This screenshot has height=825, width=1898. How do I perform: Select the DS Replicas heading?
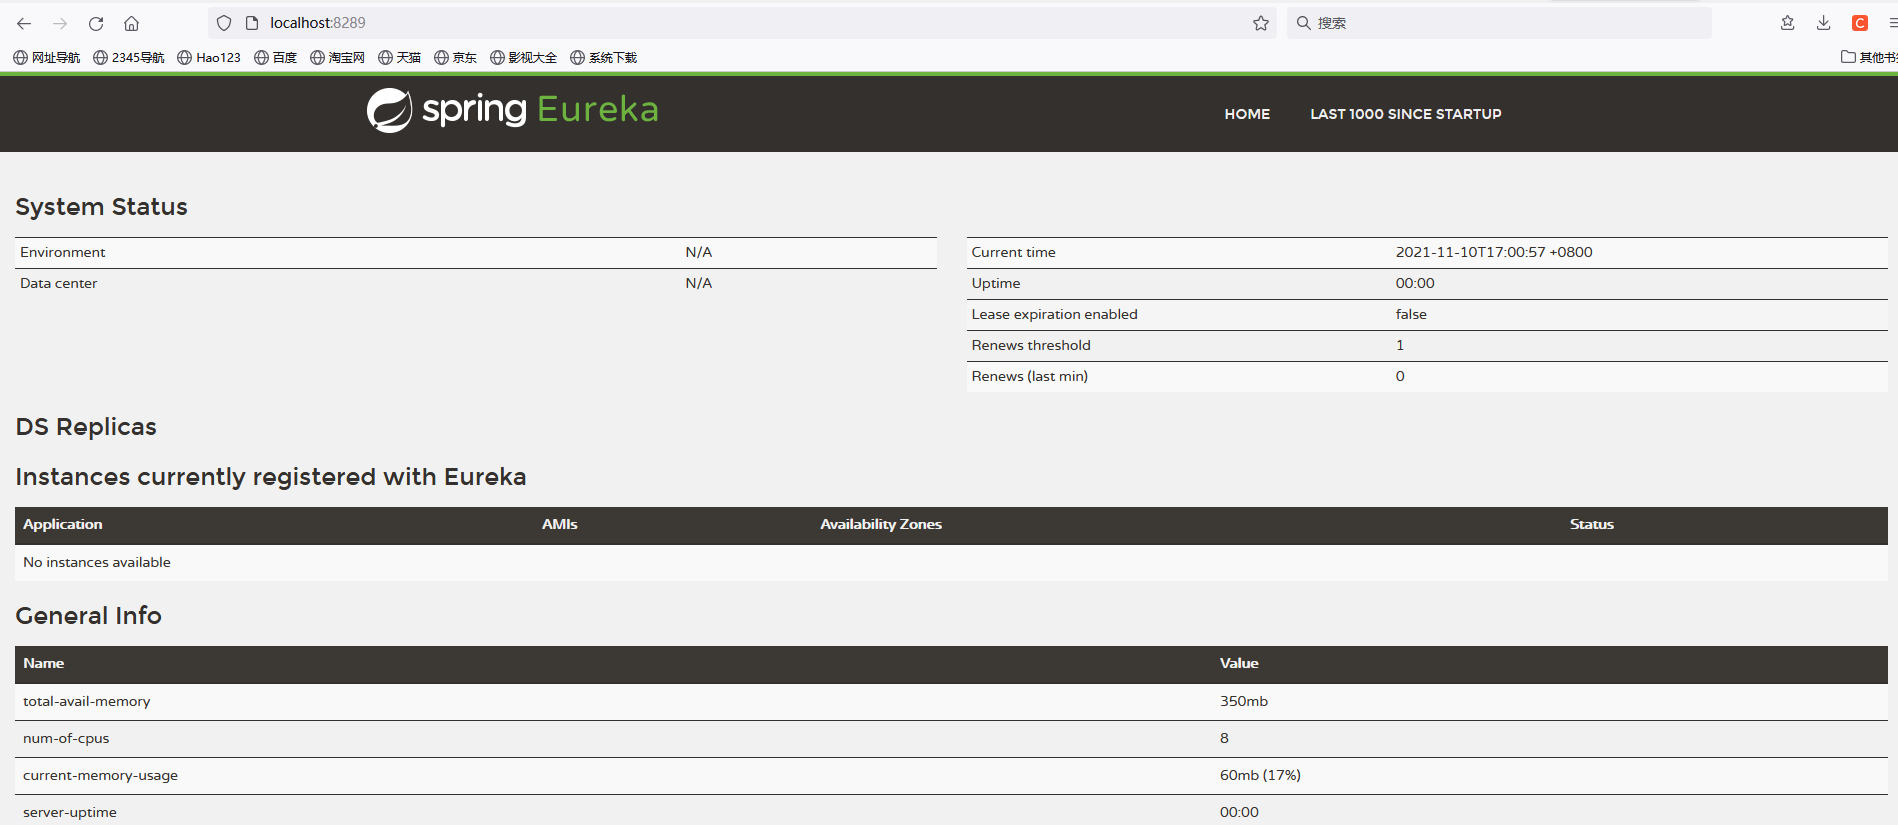click(x=86, y=427)
